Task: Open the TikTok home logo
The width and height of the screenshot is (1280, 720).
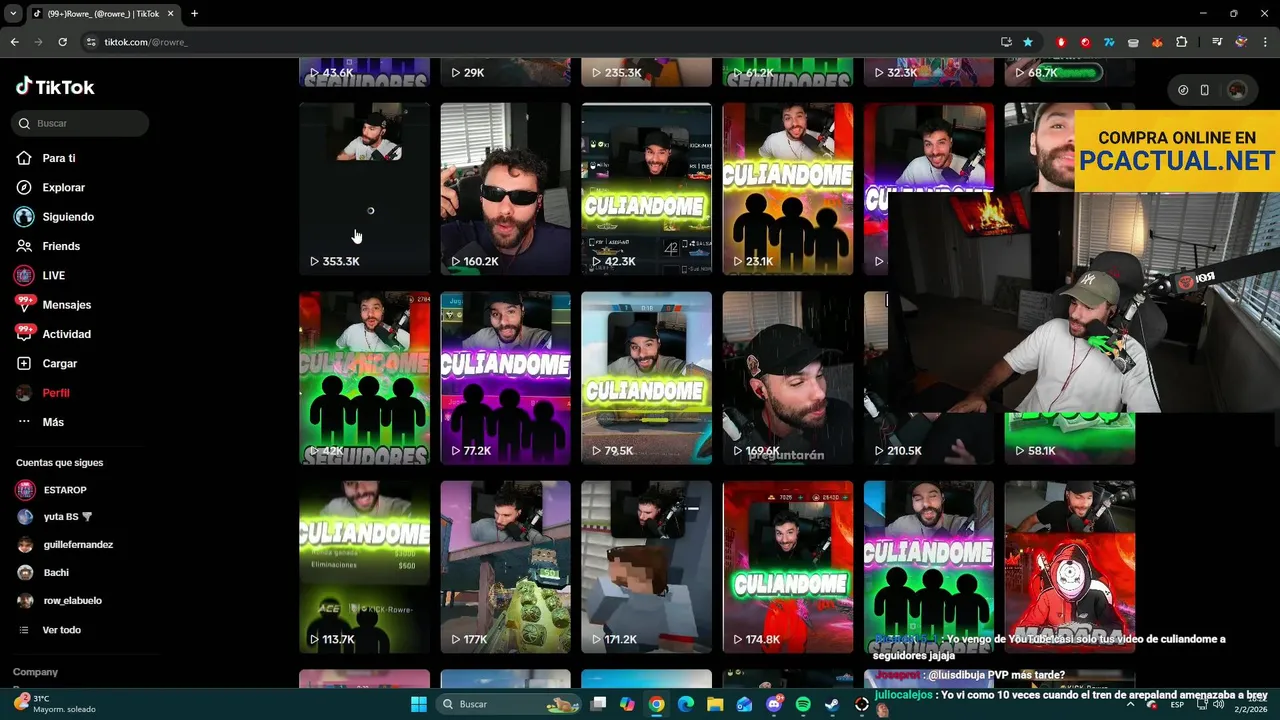Action: point(55,87)
